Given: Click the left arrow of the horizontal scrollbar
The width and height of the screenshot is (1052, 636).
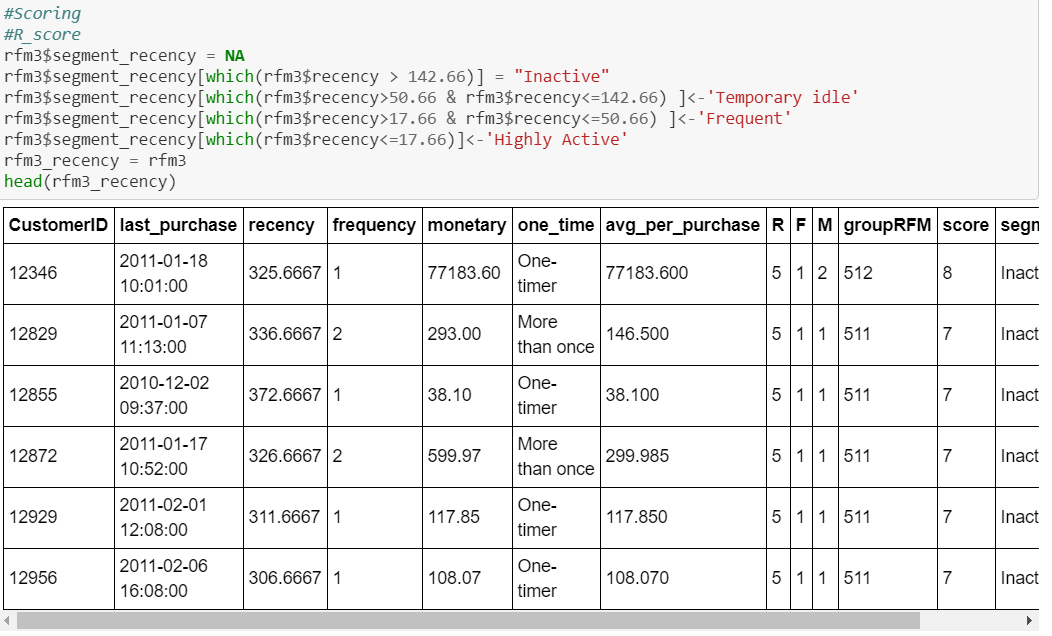Looking at the screenshot, I should [8, 621].
